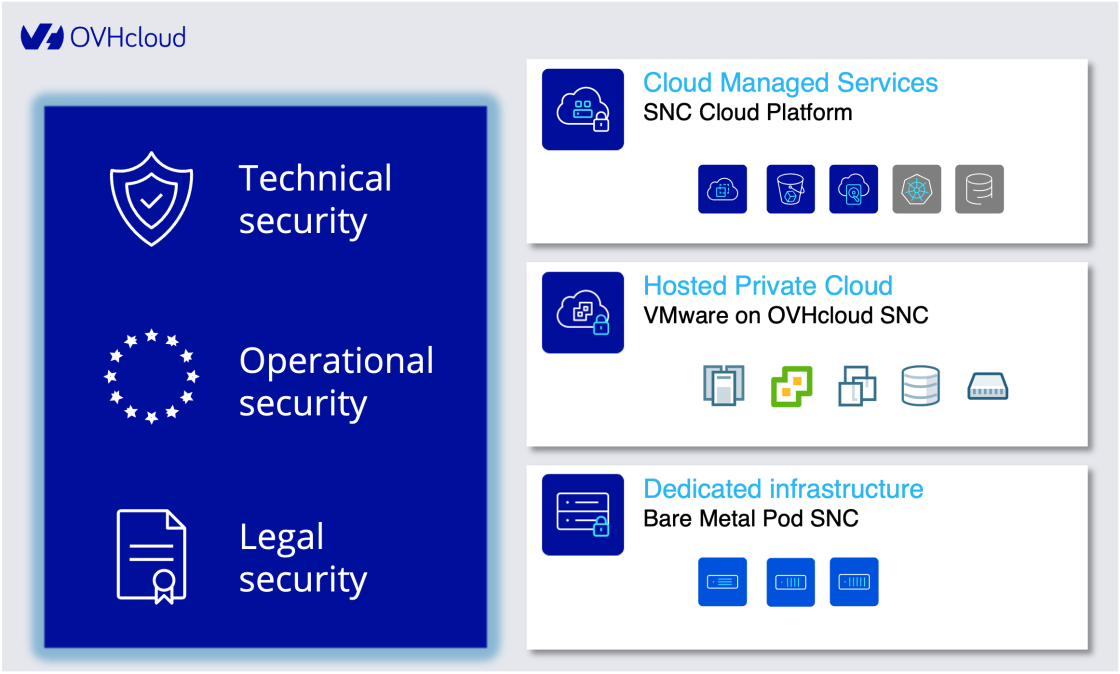Click the datastore cylinder icon in VMware row

point(920,386)
